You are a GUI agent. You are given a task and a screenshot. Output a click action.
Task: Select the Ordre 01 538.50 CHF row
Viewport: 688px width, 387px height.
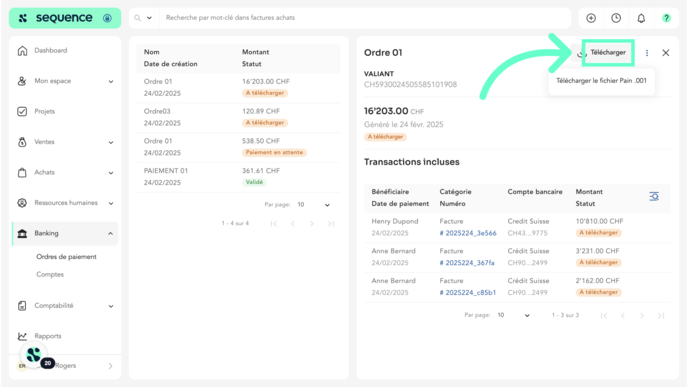pyautogui.click(x=238, y=147)
